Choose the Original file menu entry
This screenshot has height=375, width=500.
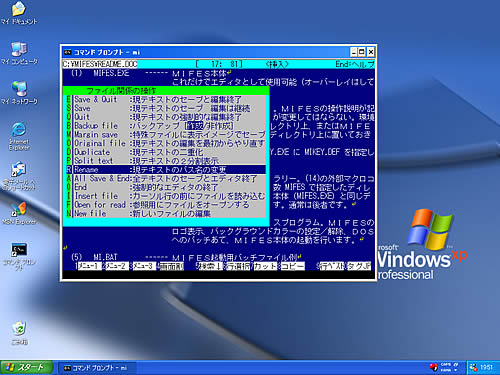(x=166, y=143)
